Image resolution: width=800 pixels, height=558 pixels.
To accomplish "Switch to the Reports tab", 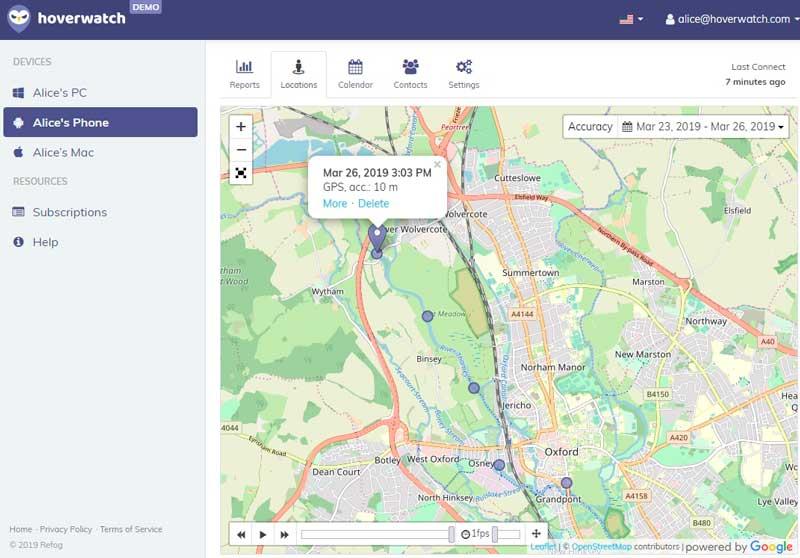I will 244,74.
